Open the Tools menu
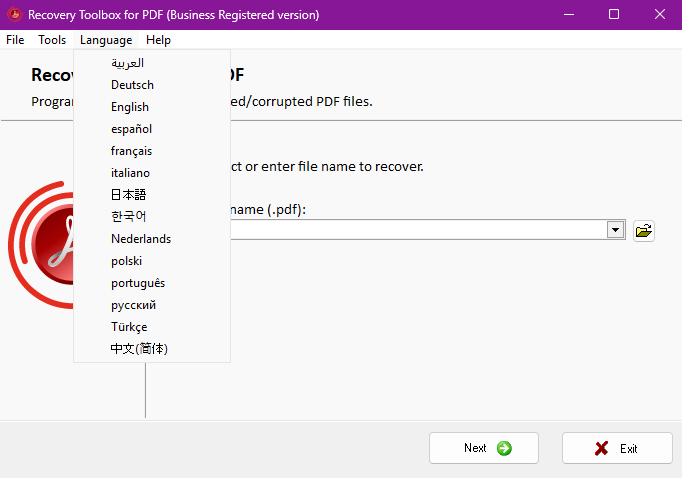Image resolution: width=682 pixels, height=478 pixels. tap(52, 40)
